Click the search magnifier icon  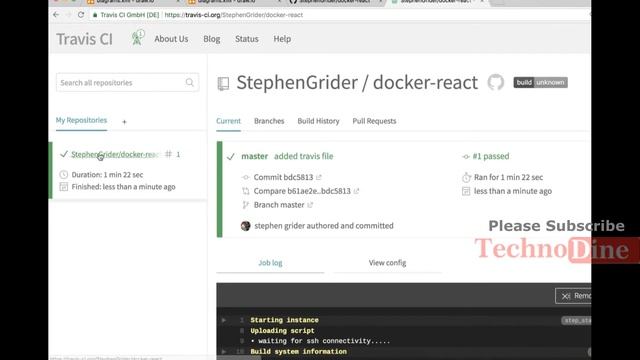pyautogui.click(x=189, y=82)
